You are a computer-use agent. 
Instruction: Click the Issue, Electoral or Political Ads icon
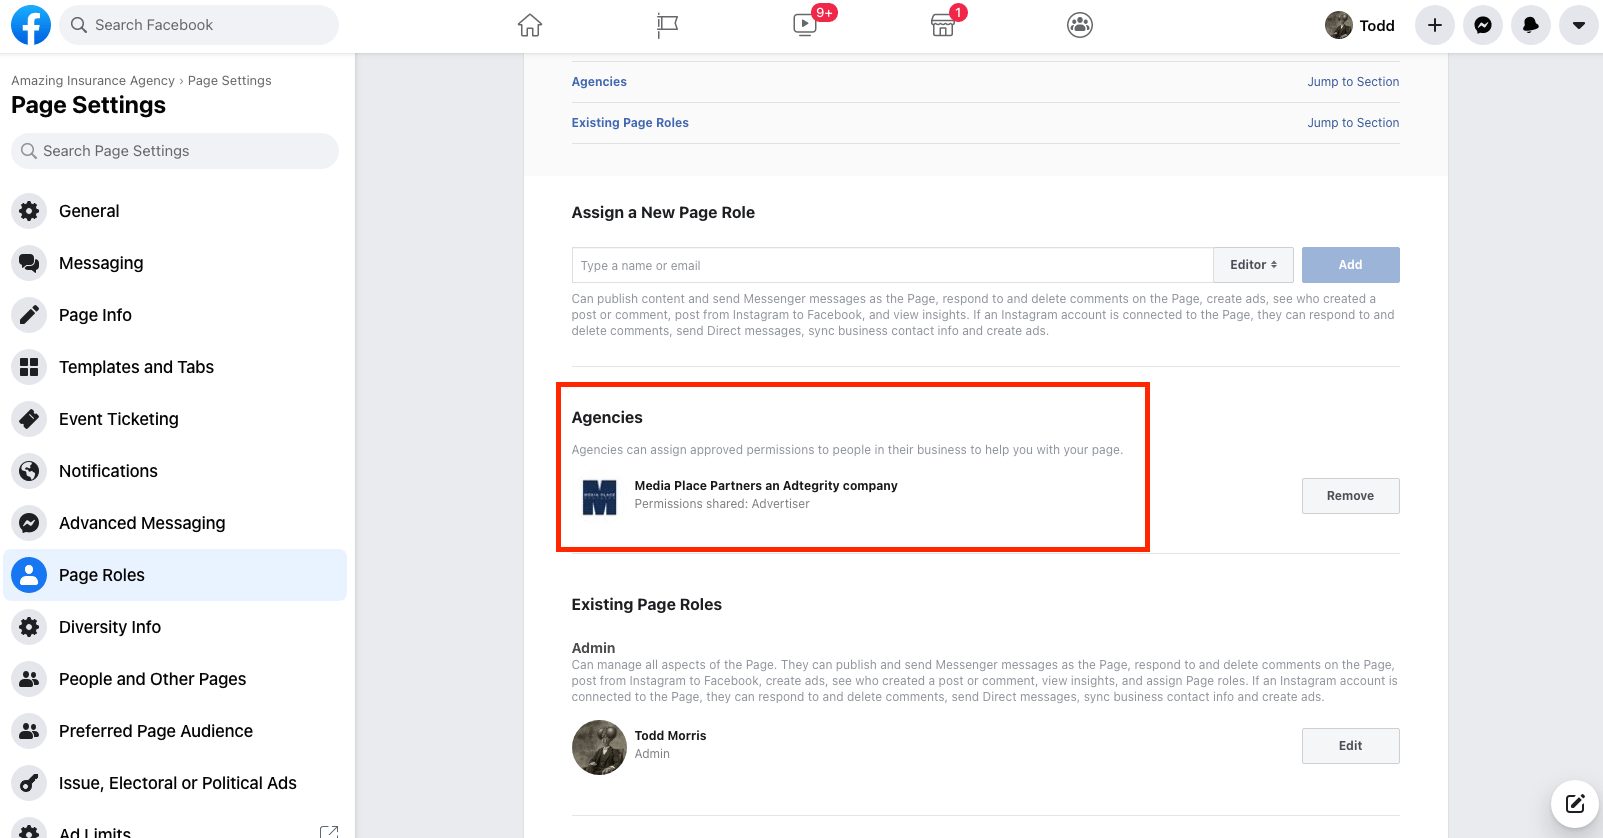point(29,783)
